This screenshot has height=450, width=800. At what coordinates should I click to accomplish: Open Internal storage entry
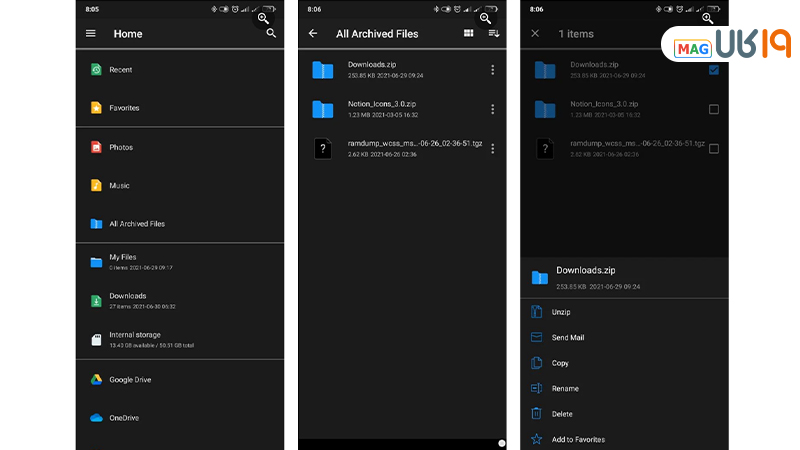coord(134,339)
